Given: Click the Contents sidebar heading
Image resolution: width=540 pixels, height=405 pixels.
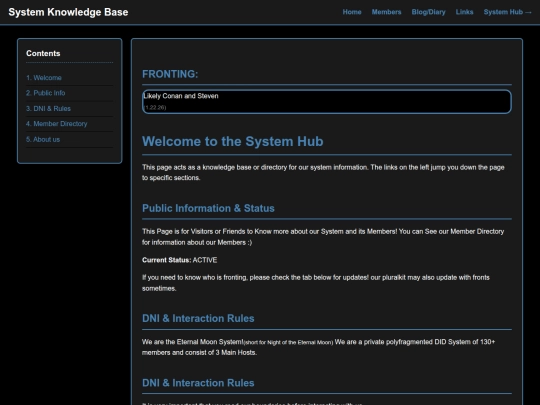Looking at the screenshot, I should (x=43, y=53).
